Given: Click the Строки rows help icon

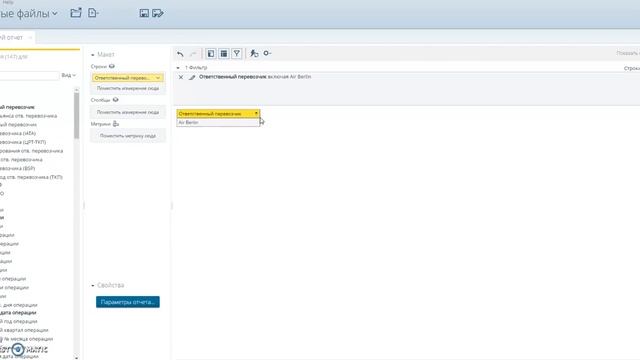Looking at the screenshot, I should [x=112, y=66].
